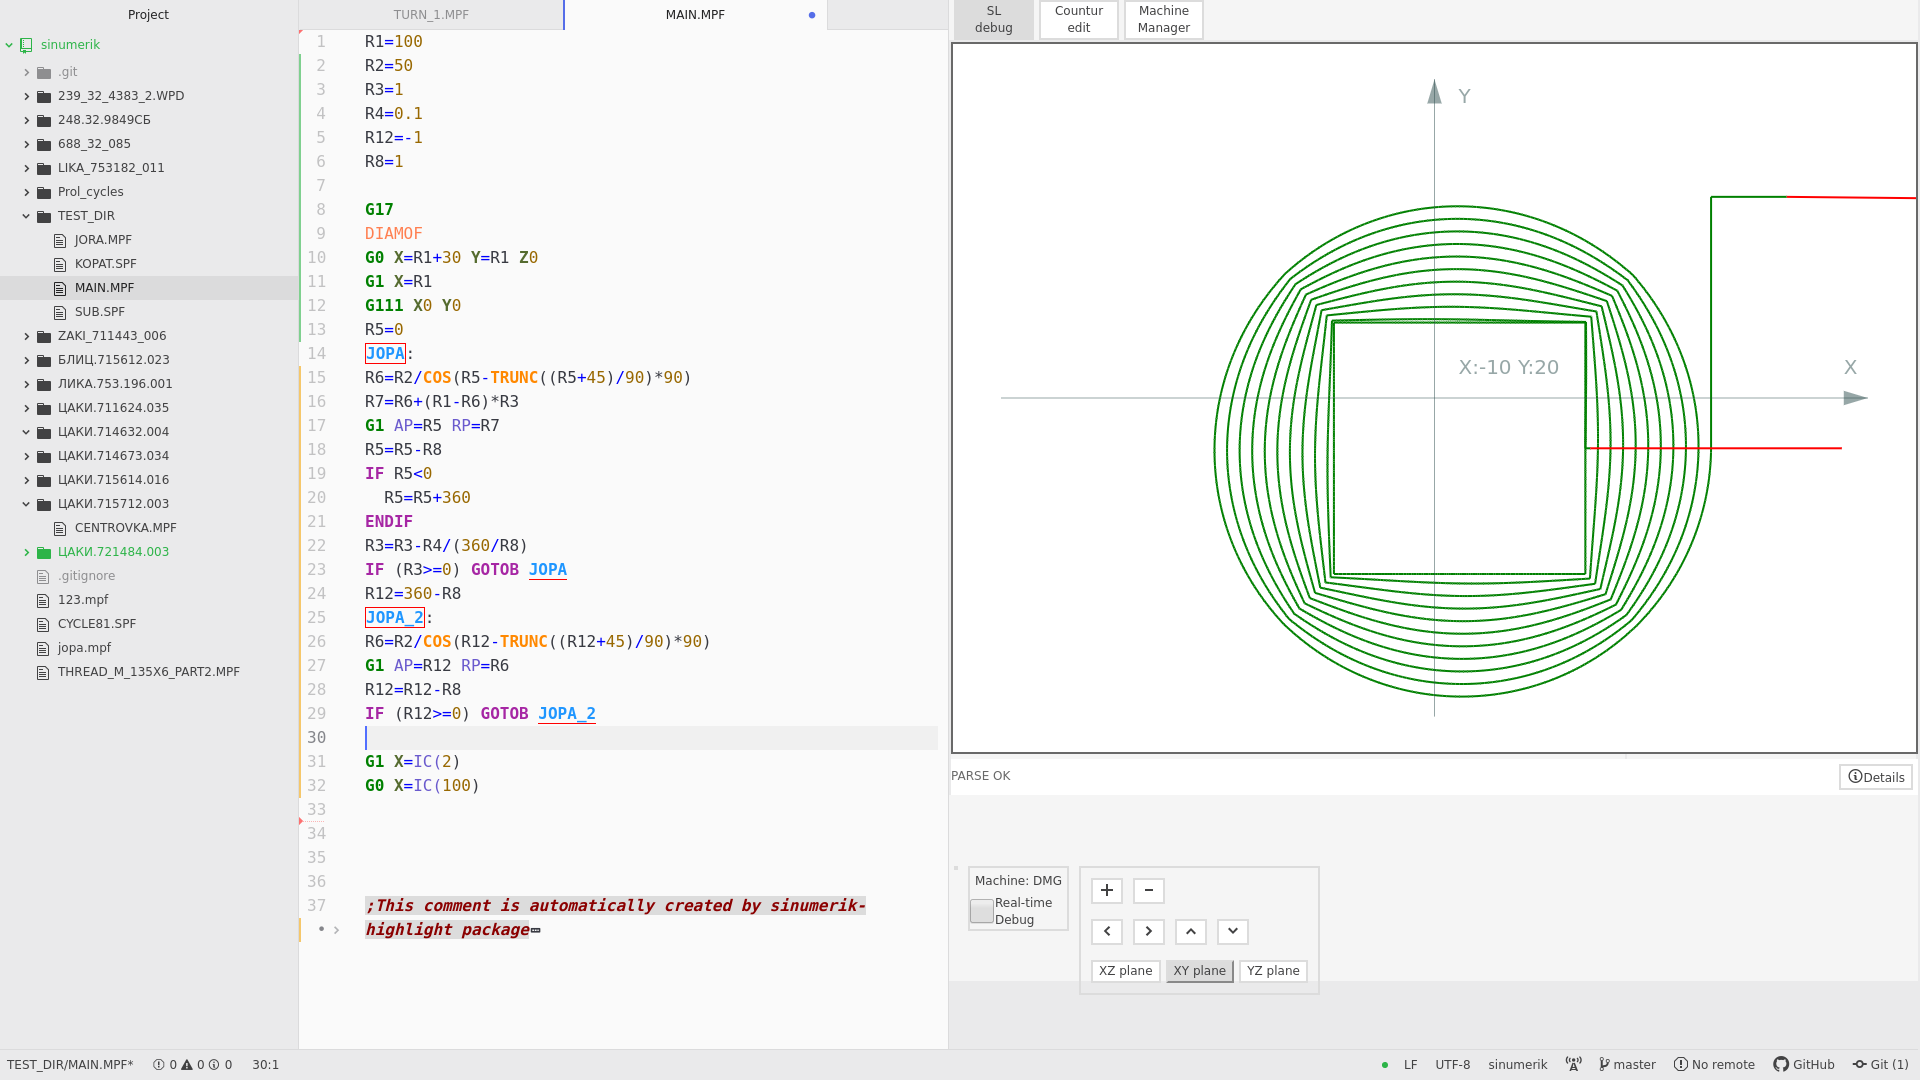Screen dimensions: 1920x1080
Task: Pan view up with up arrow button
Action: pos(1191,931)
